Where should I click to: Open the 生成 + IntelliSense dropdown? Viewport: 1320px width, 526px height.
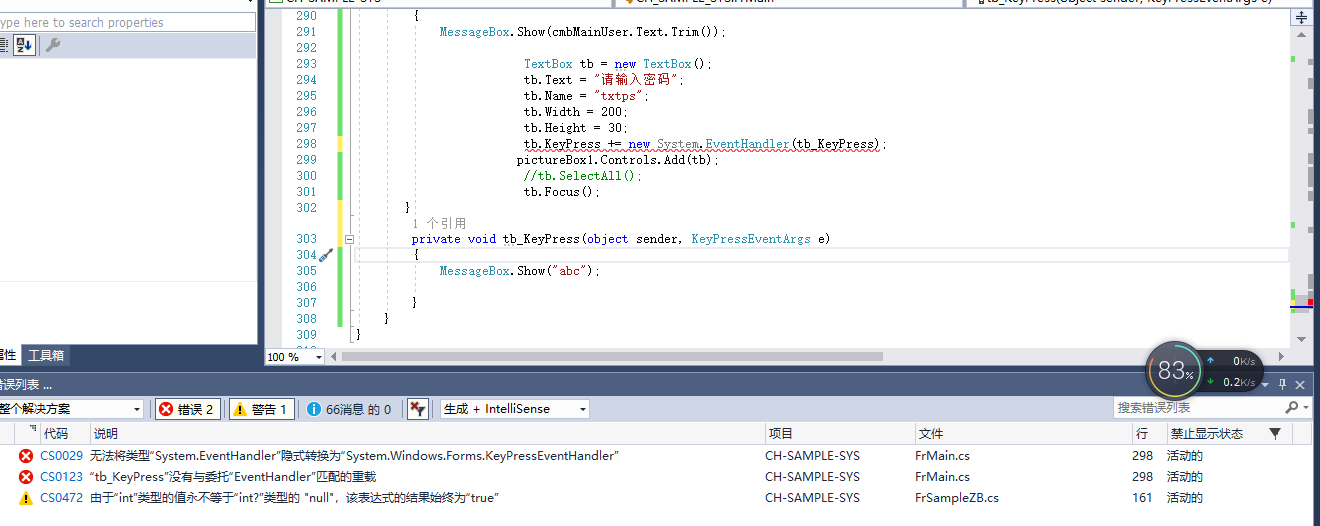[515, 409]
